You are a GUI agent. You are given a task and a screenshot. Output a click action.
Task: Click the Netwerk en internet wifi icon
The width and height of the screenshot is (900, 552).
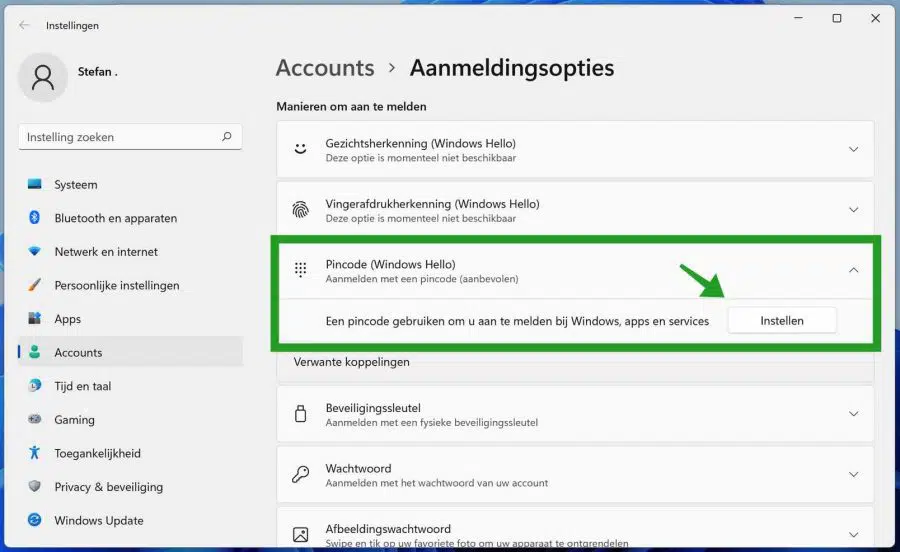[x=34, y=251]
